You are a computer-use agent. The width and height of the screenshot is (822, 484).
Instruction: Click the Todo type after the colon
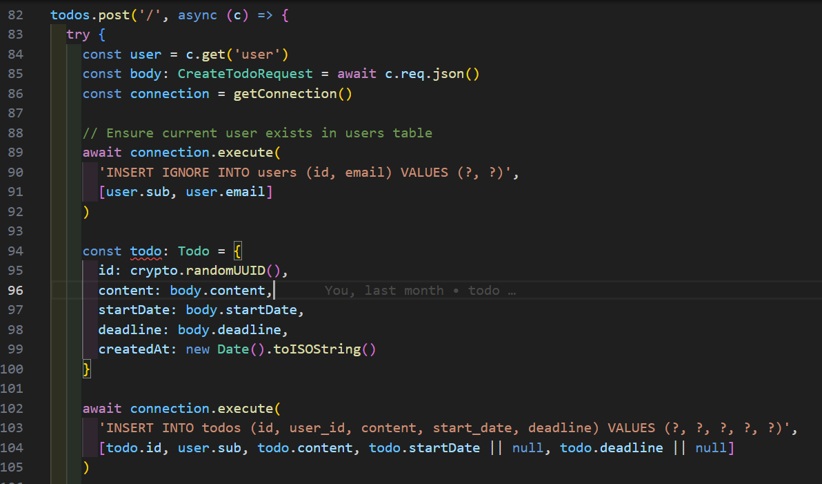[x=193, y=251]
